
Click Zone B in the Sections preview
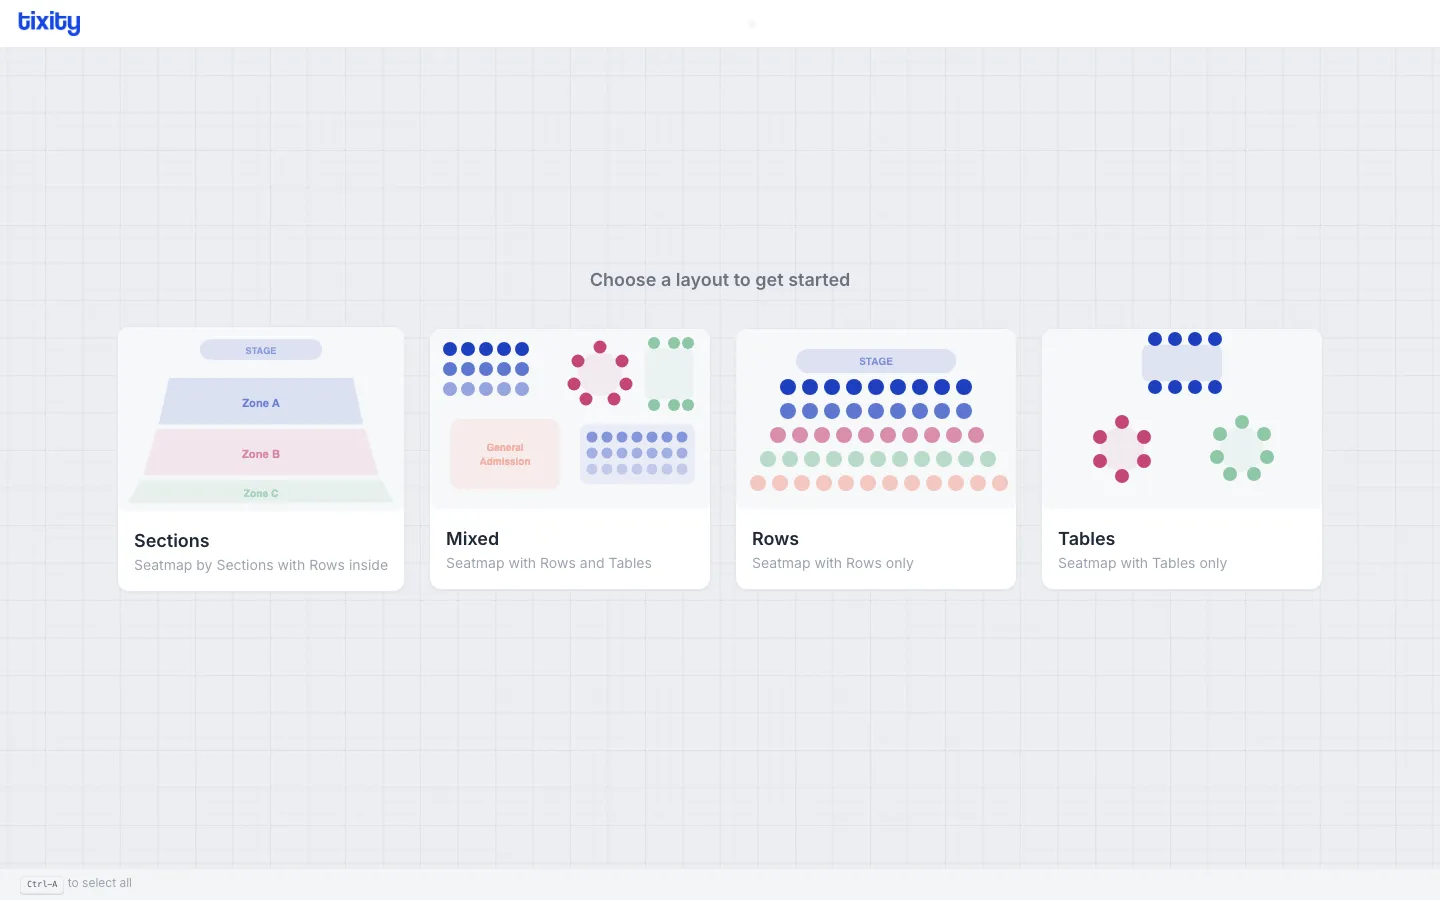(x=260, y=453)
